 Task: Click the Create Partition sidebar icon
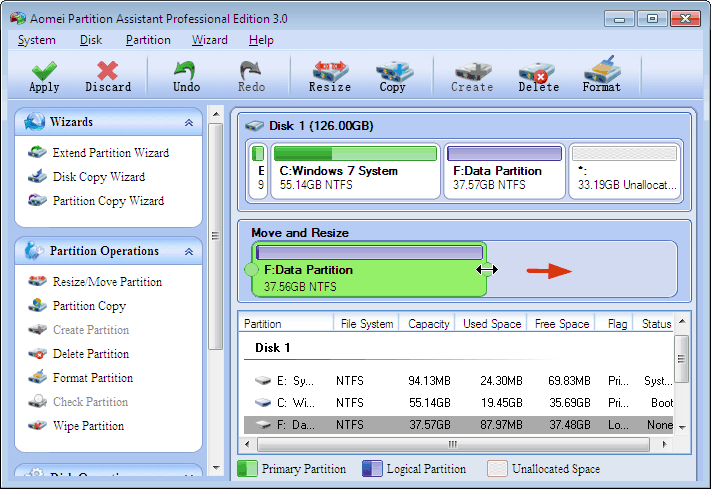(37, 329)
